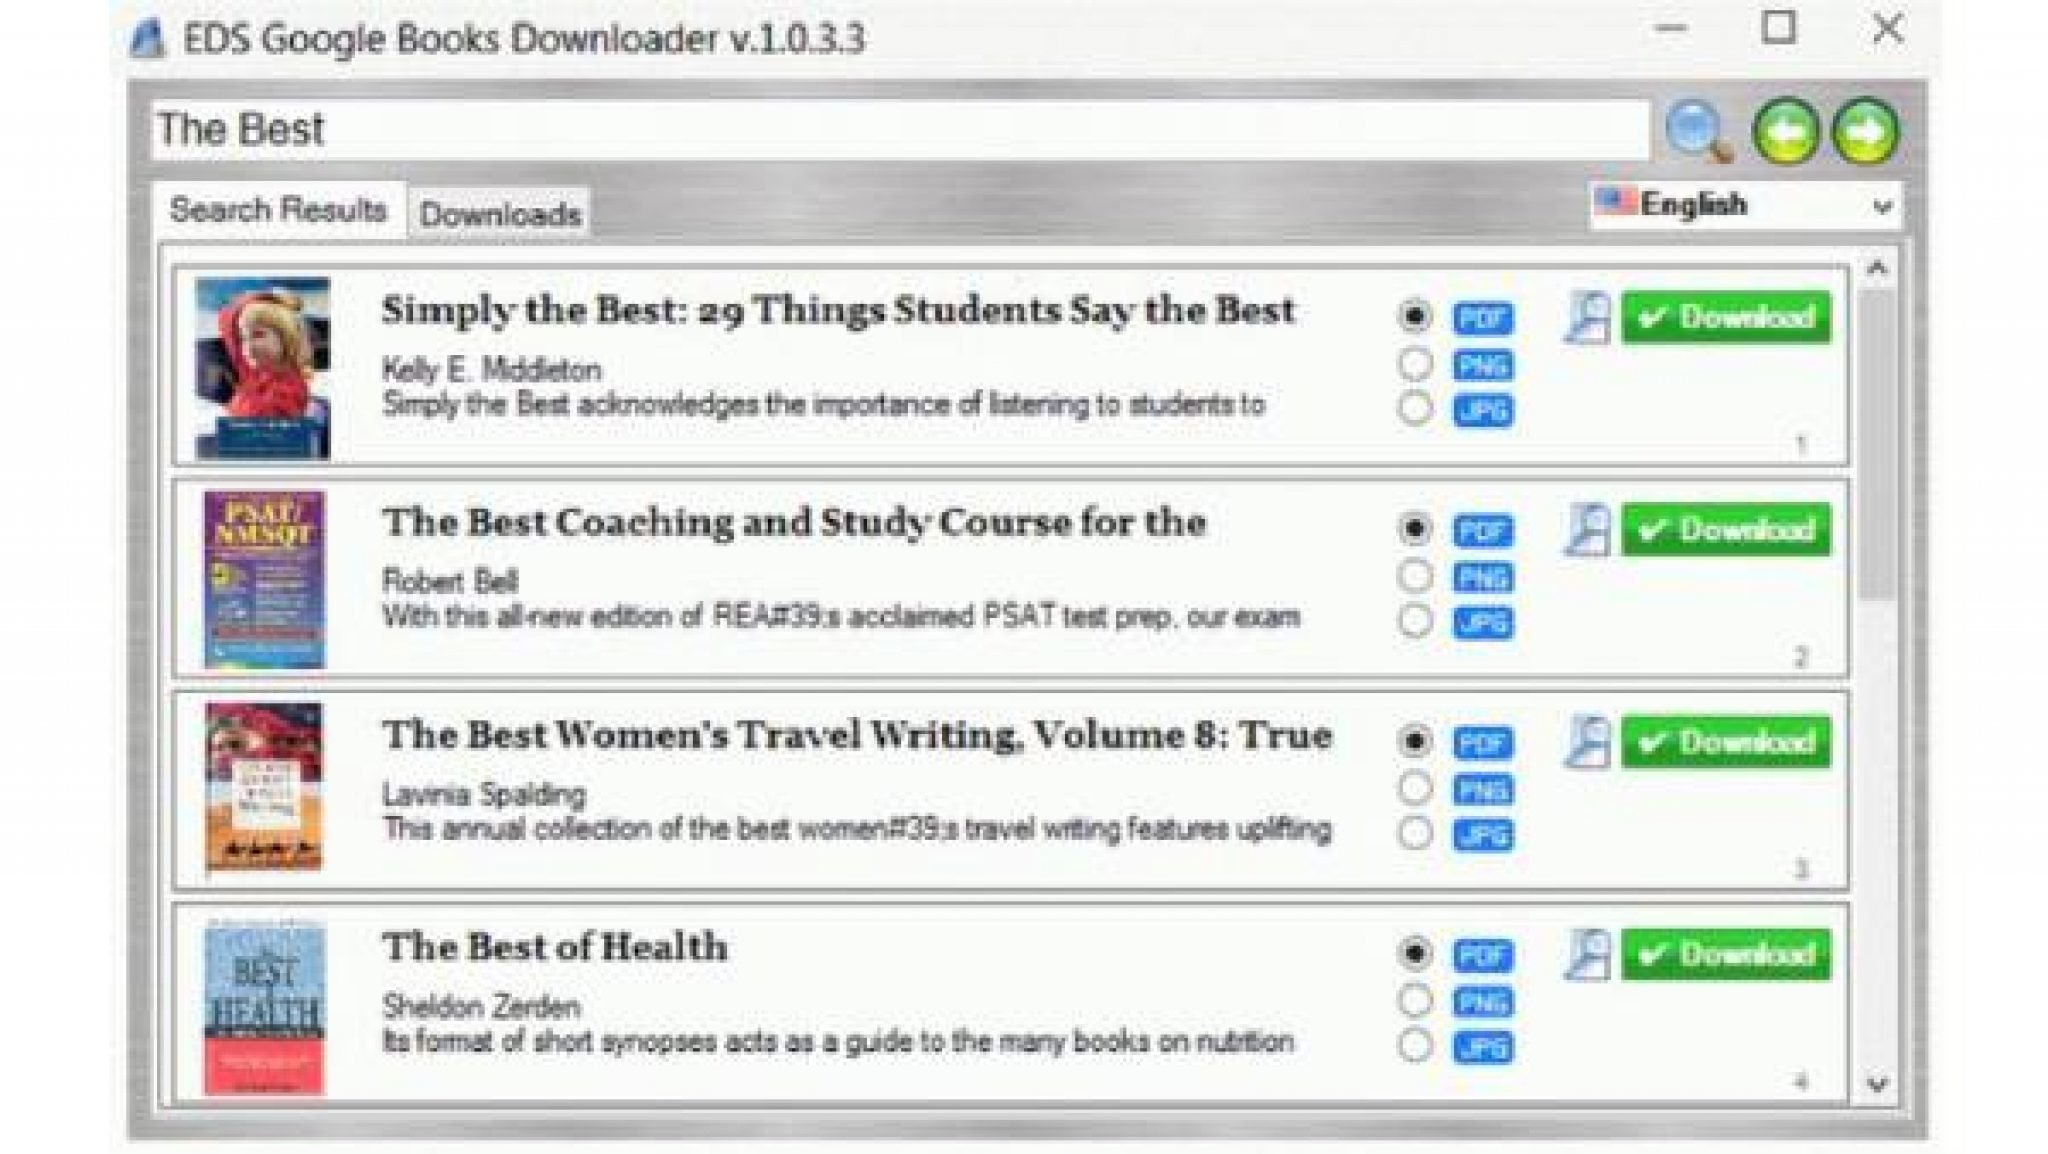
Task: Click the app icon in the title bar
Action: point(148,40)
